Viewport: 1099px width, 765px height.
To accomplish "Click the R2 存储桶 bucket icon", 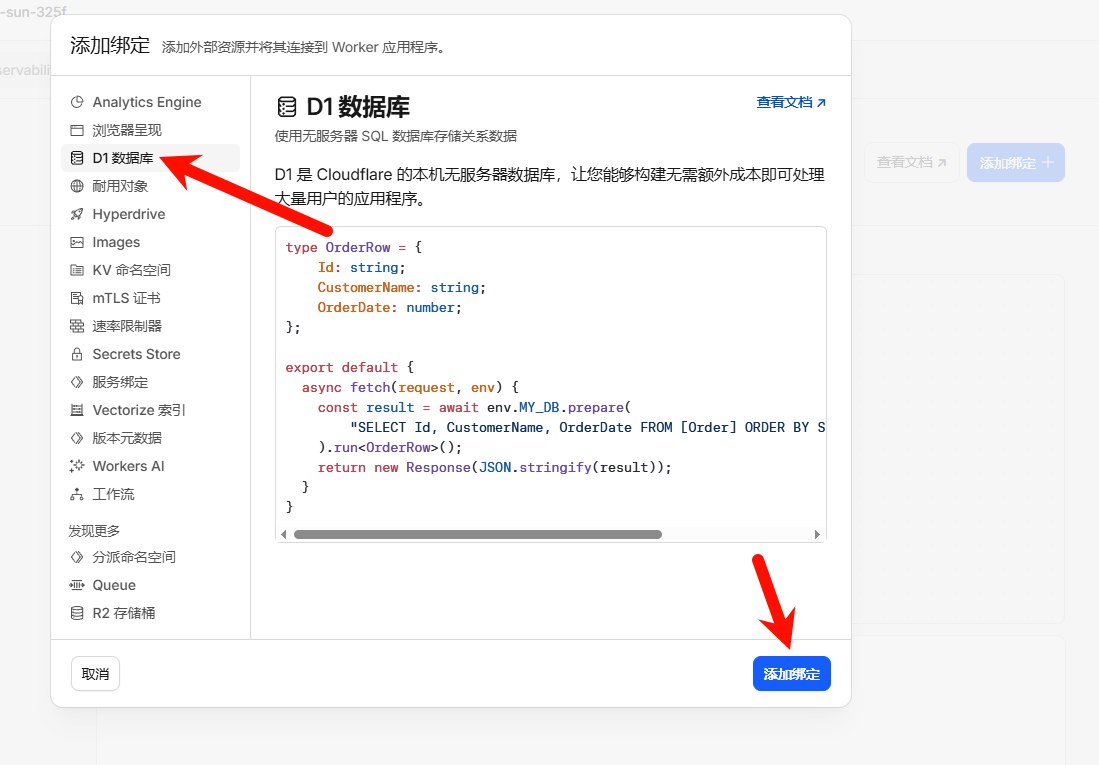I will pyautogui.click(x=77, y=613).
